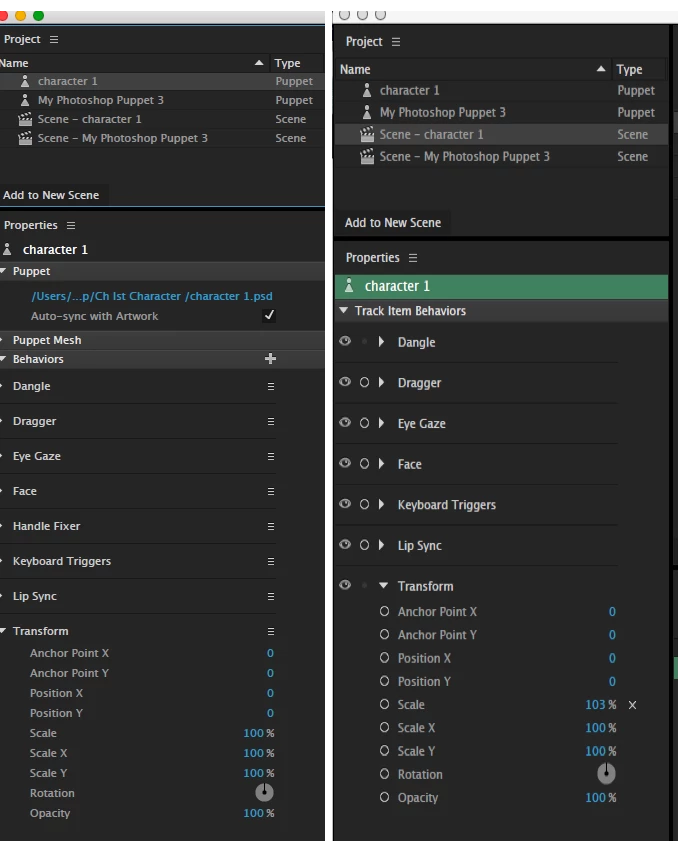Expand the Keyboard Triggers arrow in right panel

381,505
